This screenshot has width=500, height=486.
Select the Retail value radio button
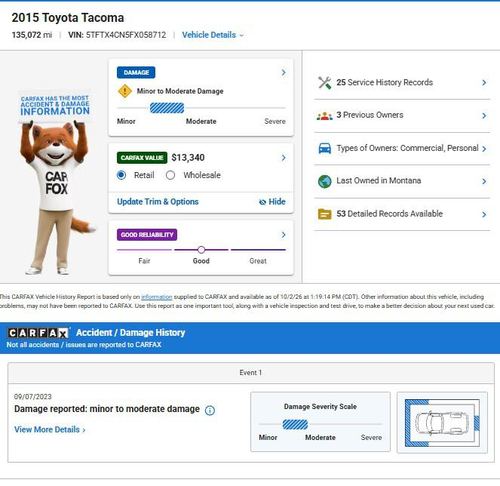tap(121, 175)
